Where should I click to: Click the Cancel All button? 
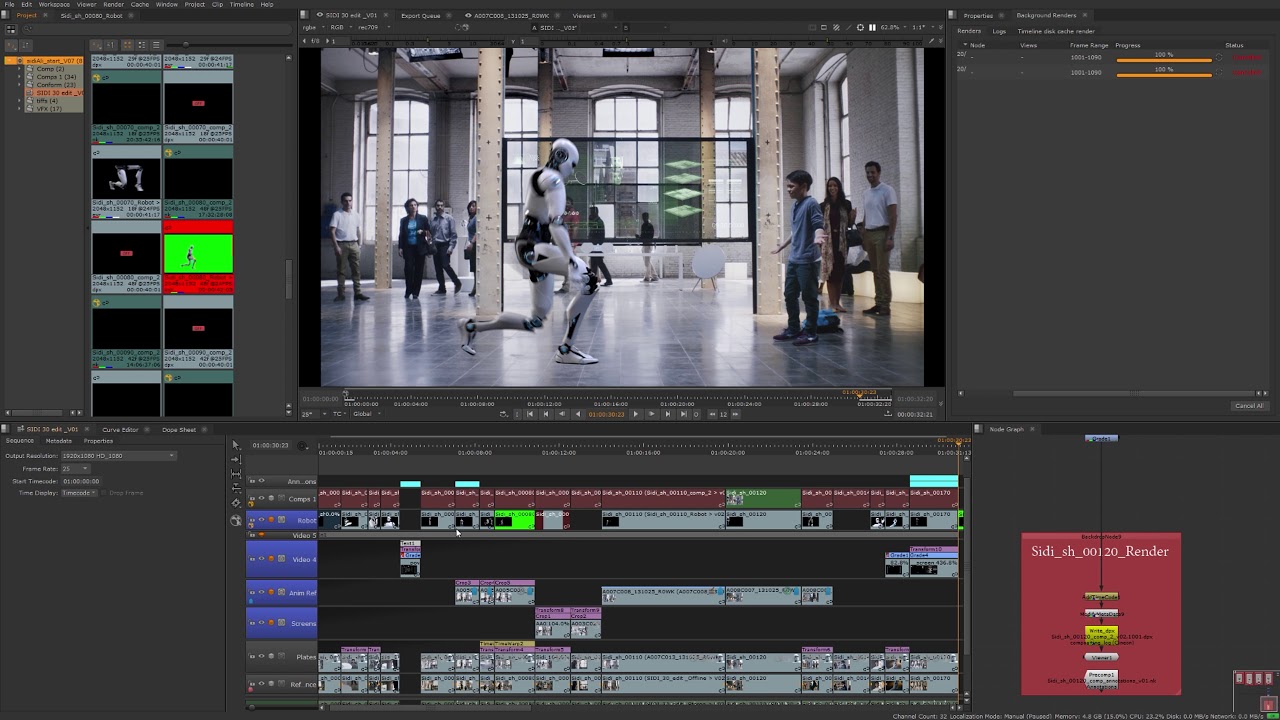pos(1249,405)
